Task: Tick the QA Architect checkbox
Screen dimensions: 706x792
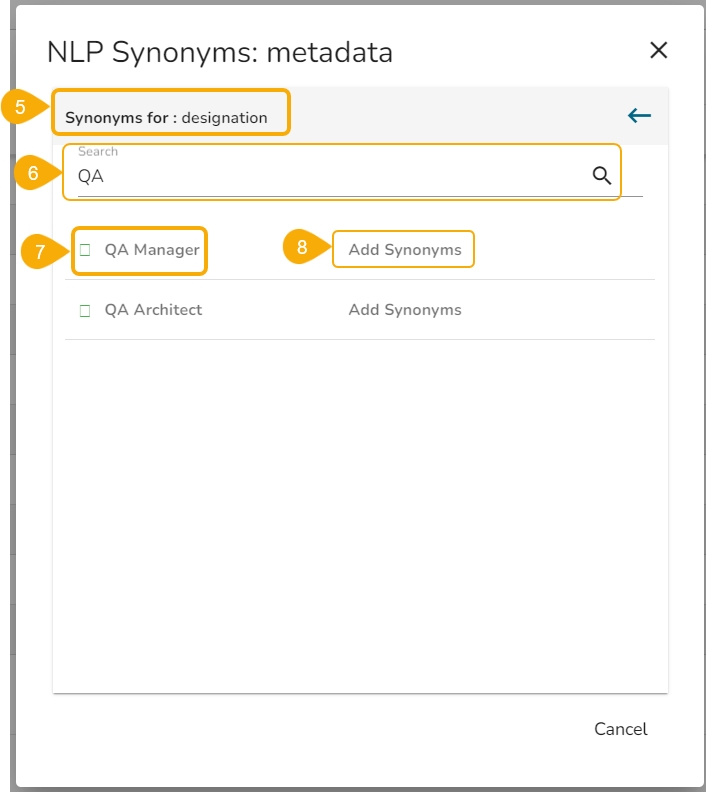Action: tap(85, 310)
